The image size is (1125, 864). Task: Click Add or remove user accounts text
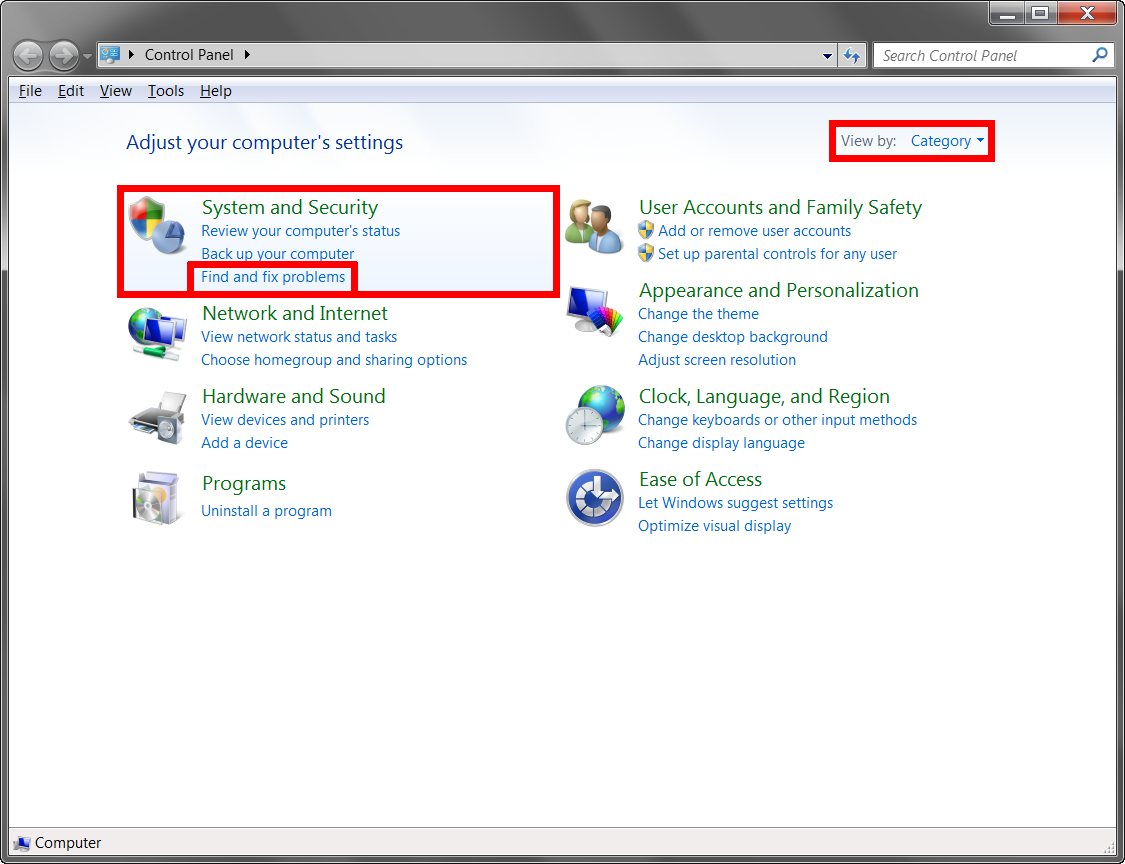click(754, 231)
